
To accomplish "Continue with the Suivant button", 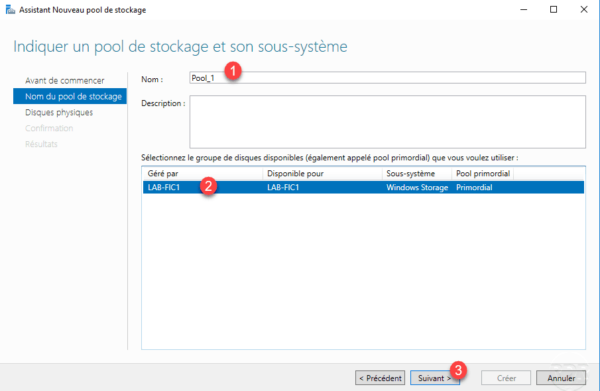I will (435, 378).
